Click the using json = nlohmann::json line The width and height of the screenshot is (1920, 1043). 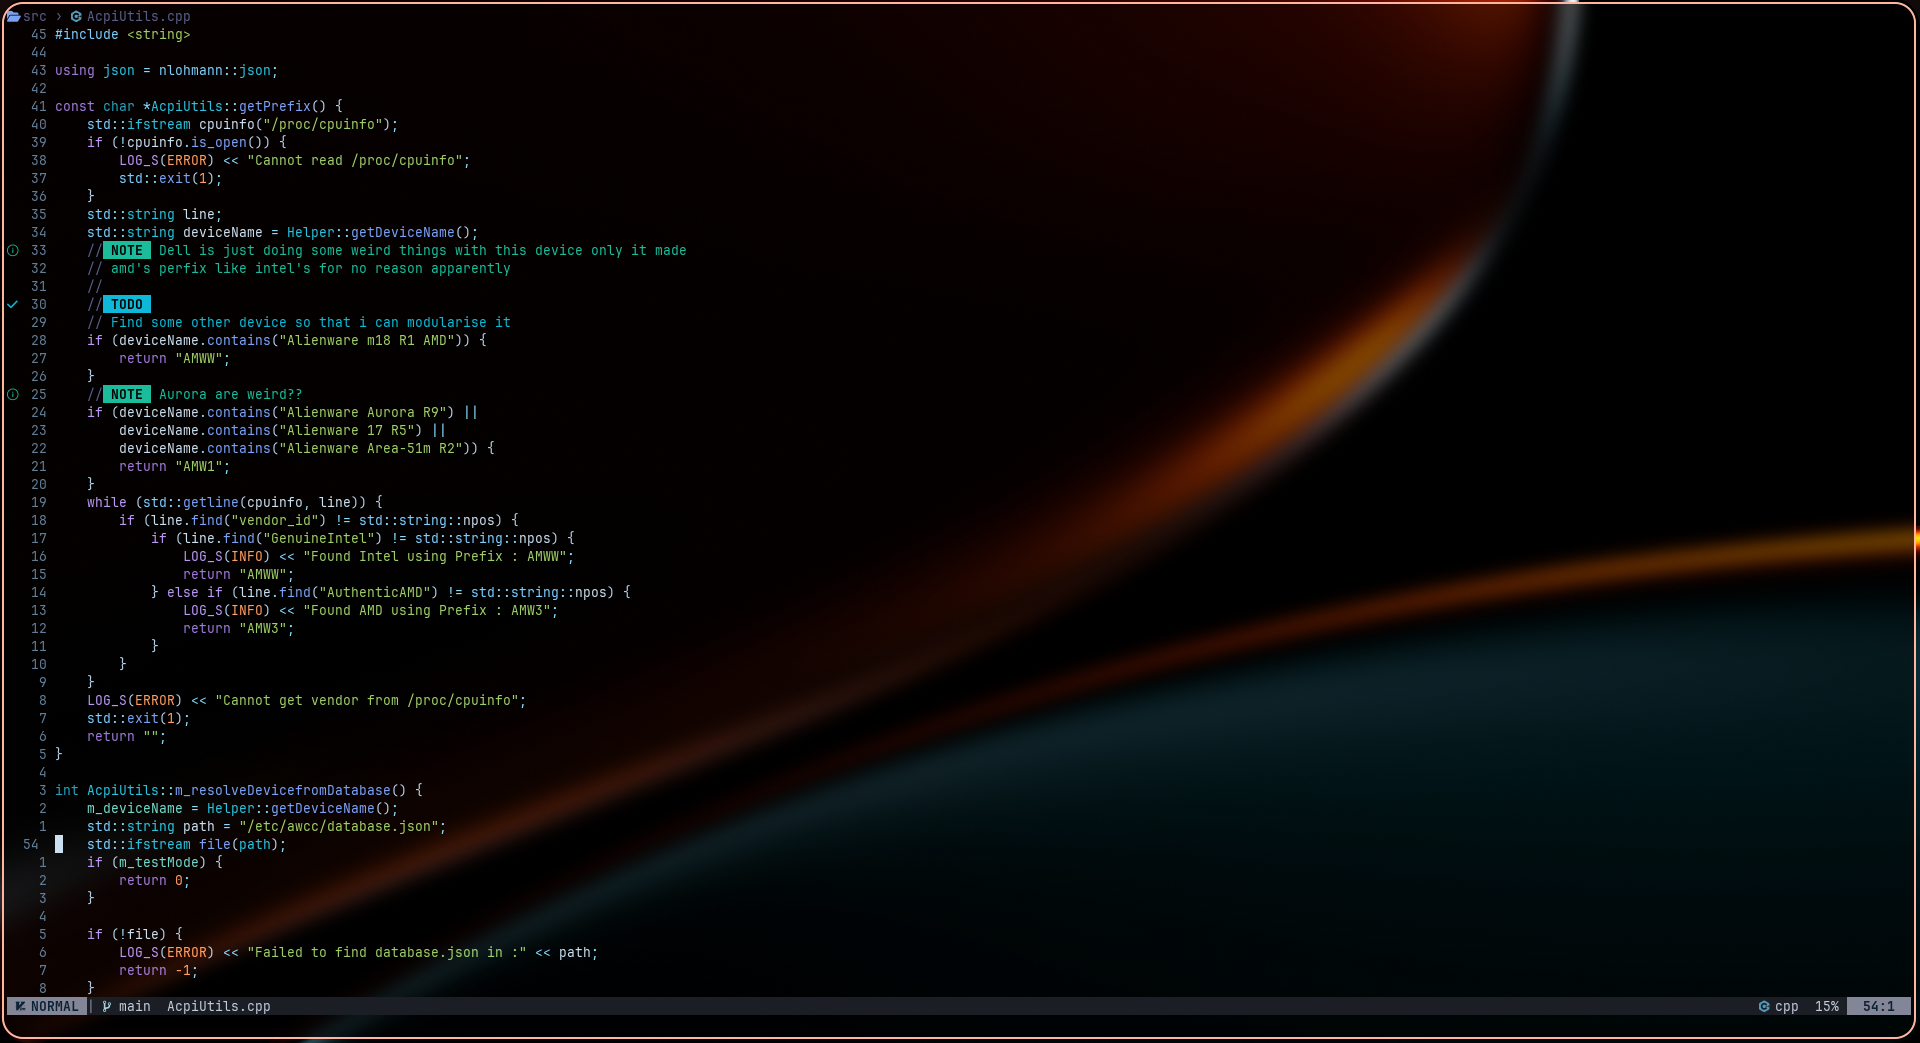pyautogui.click(x=167, y=71)
